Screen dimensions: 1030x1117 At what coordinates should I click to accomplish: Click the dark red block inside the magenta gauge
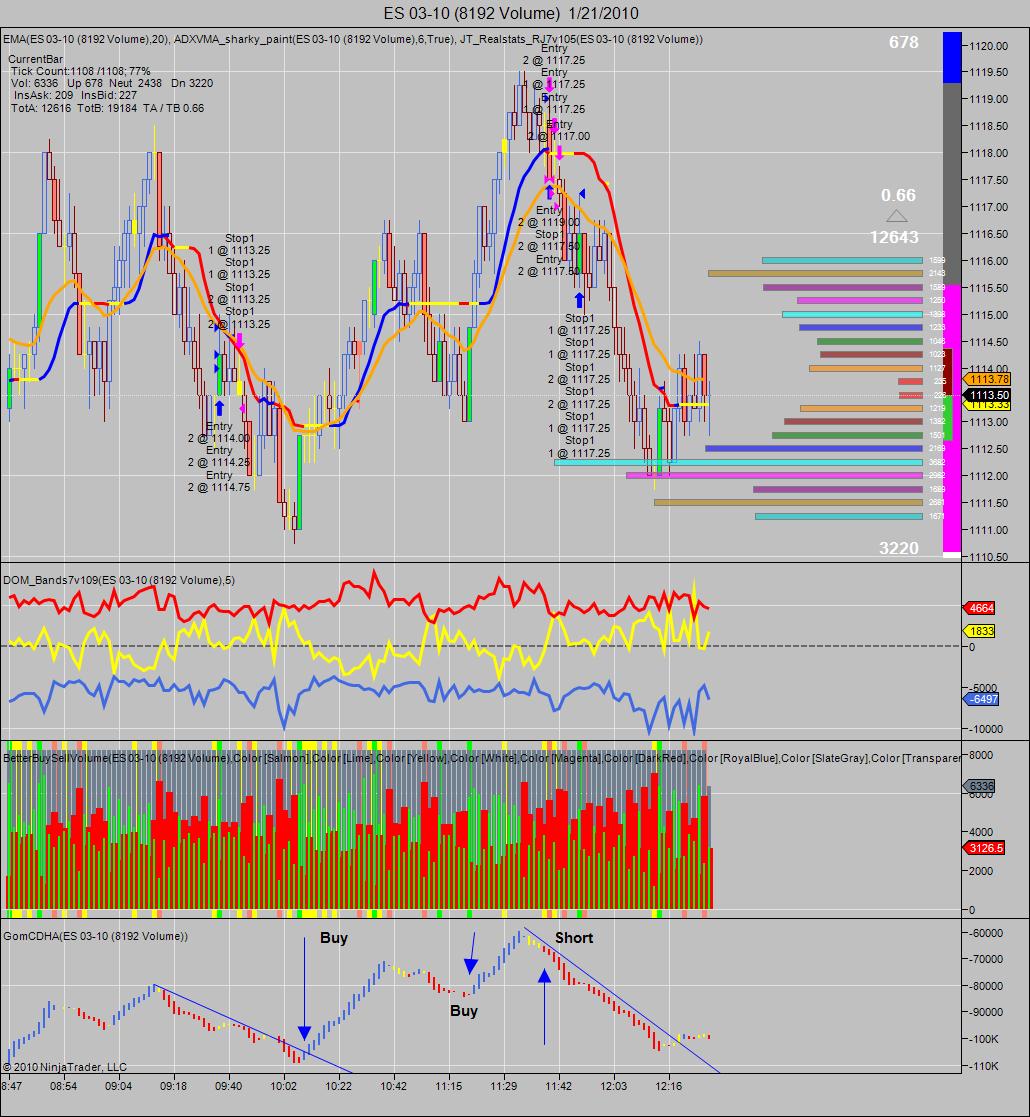point(948,371)
